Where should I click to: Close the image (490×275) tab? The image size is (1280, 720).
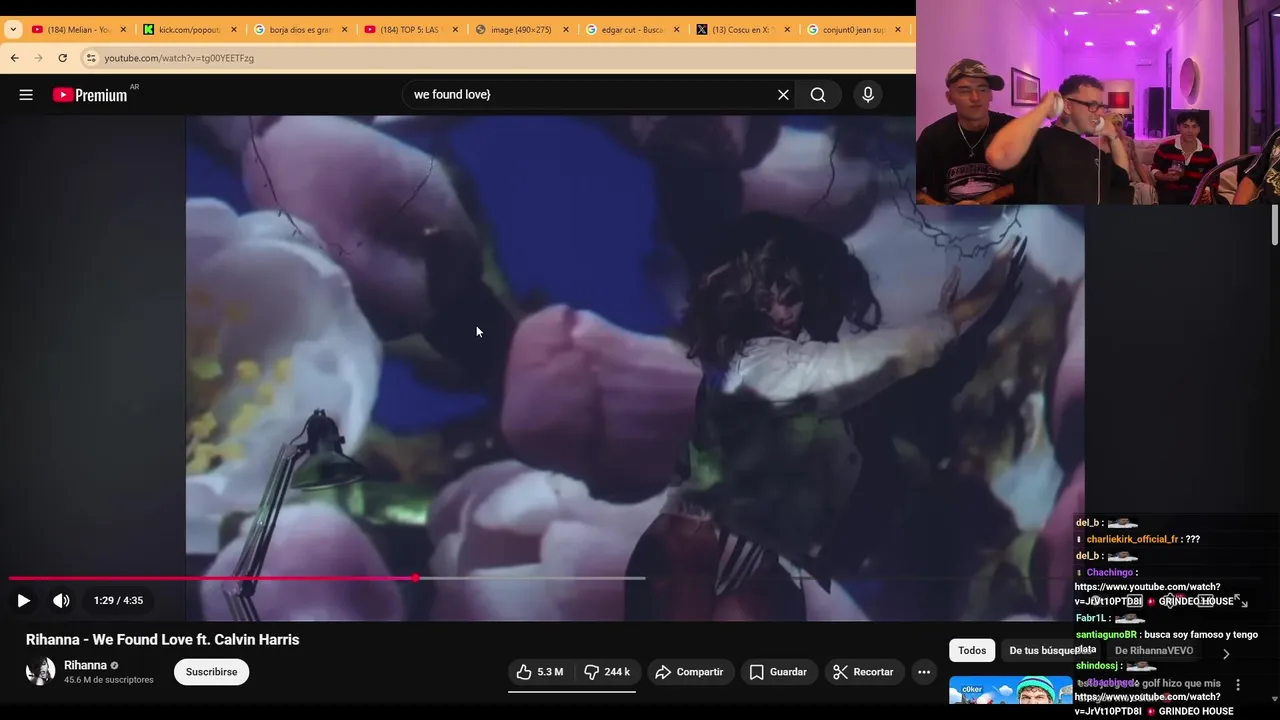click(566, 30)
